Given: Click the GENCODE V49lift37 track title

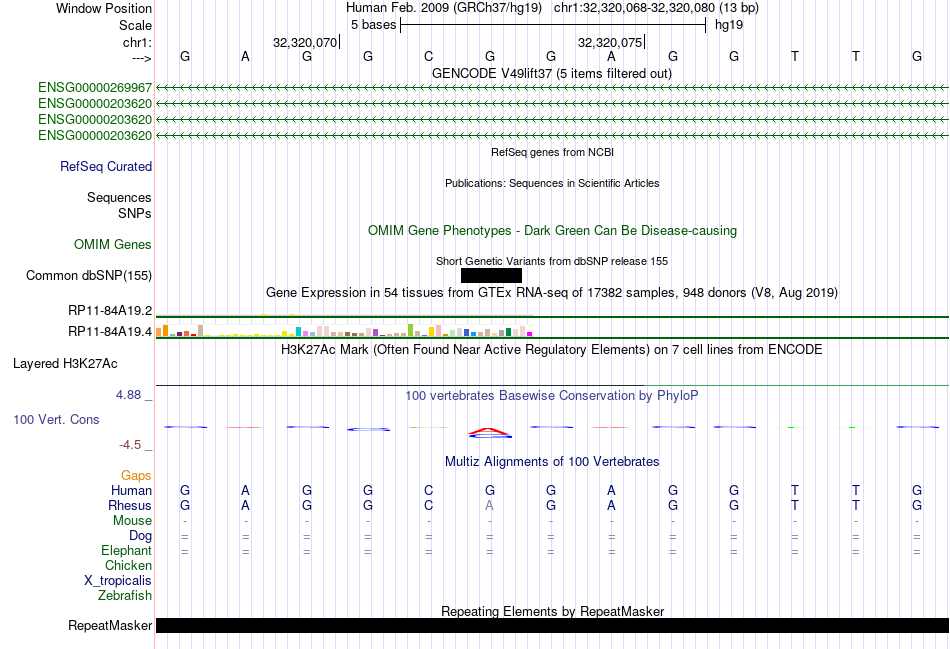Looking at the screenshot, I should coord(551,73).
